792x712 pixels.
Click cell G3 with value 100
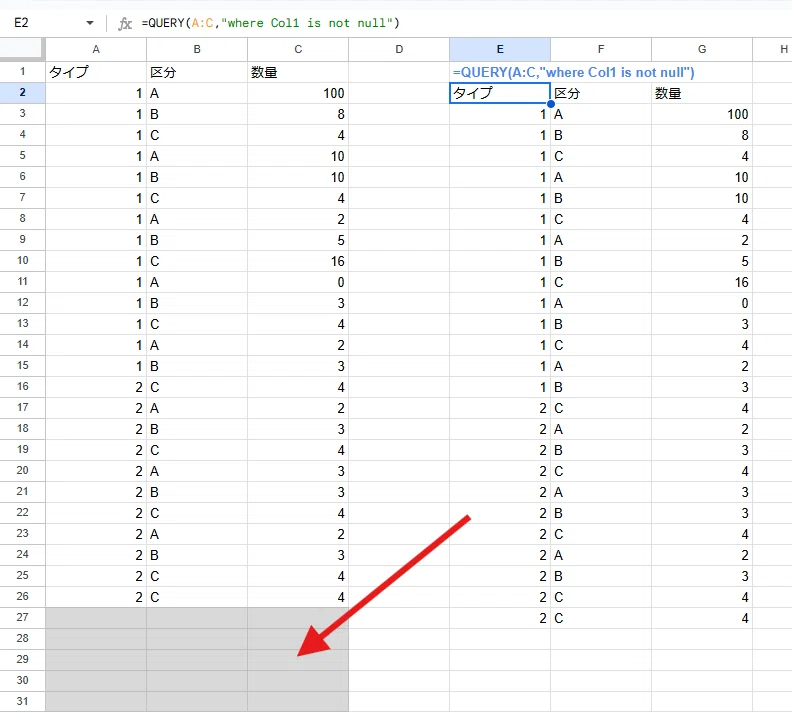[702, 114]
